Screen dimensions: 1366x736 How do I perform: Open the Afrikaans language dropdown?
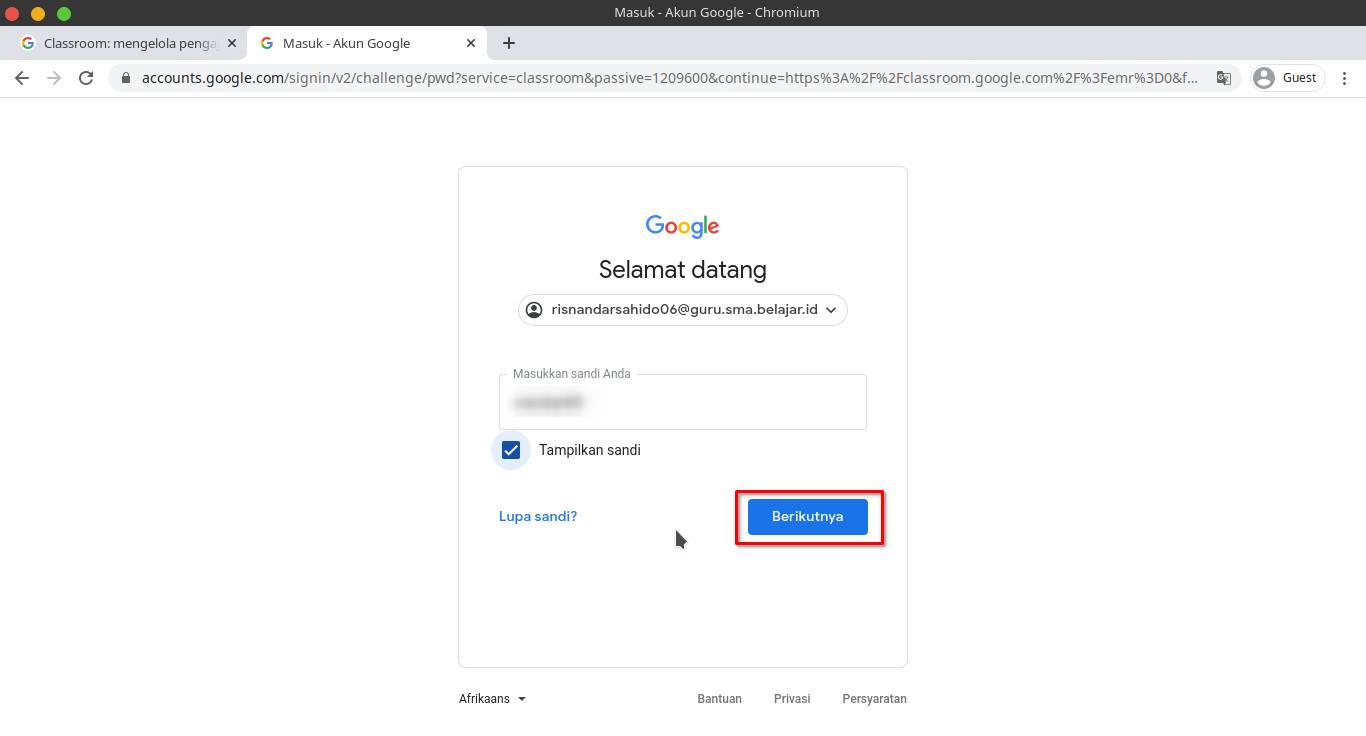click(x=492, y=699)
